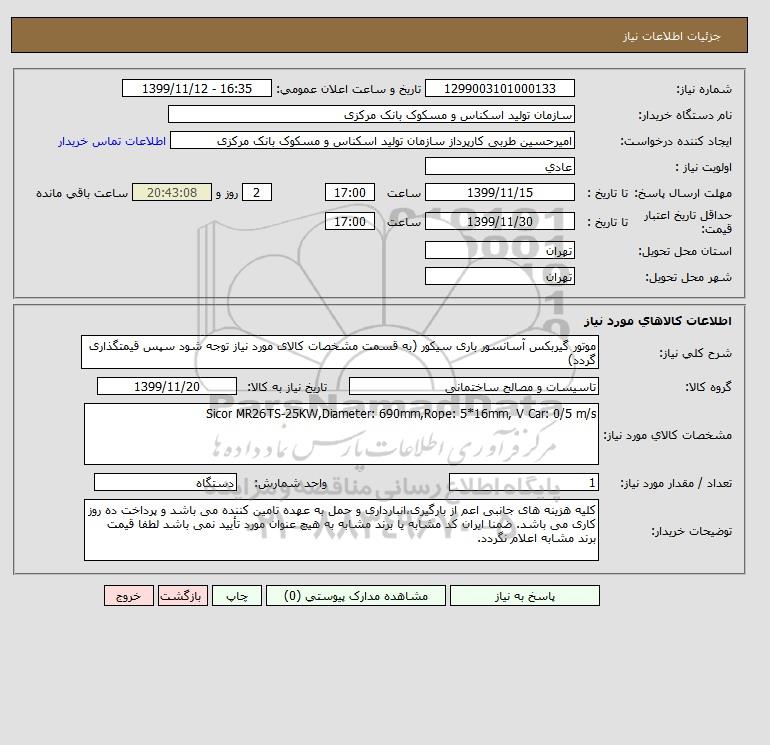Click the اولویت نیاز label
770x745 pixels.
704,167
